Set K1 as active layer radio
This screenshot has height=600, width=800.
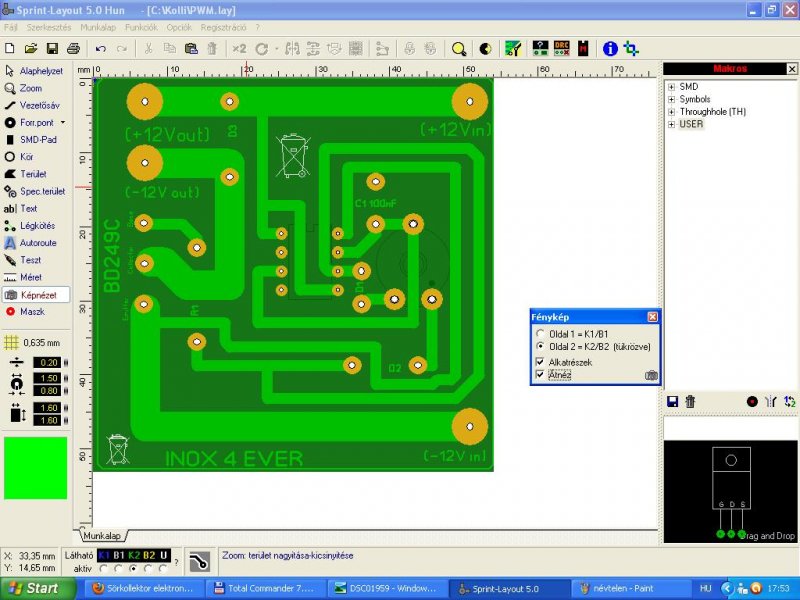tap(104, 568)
